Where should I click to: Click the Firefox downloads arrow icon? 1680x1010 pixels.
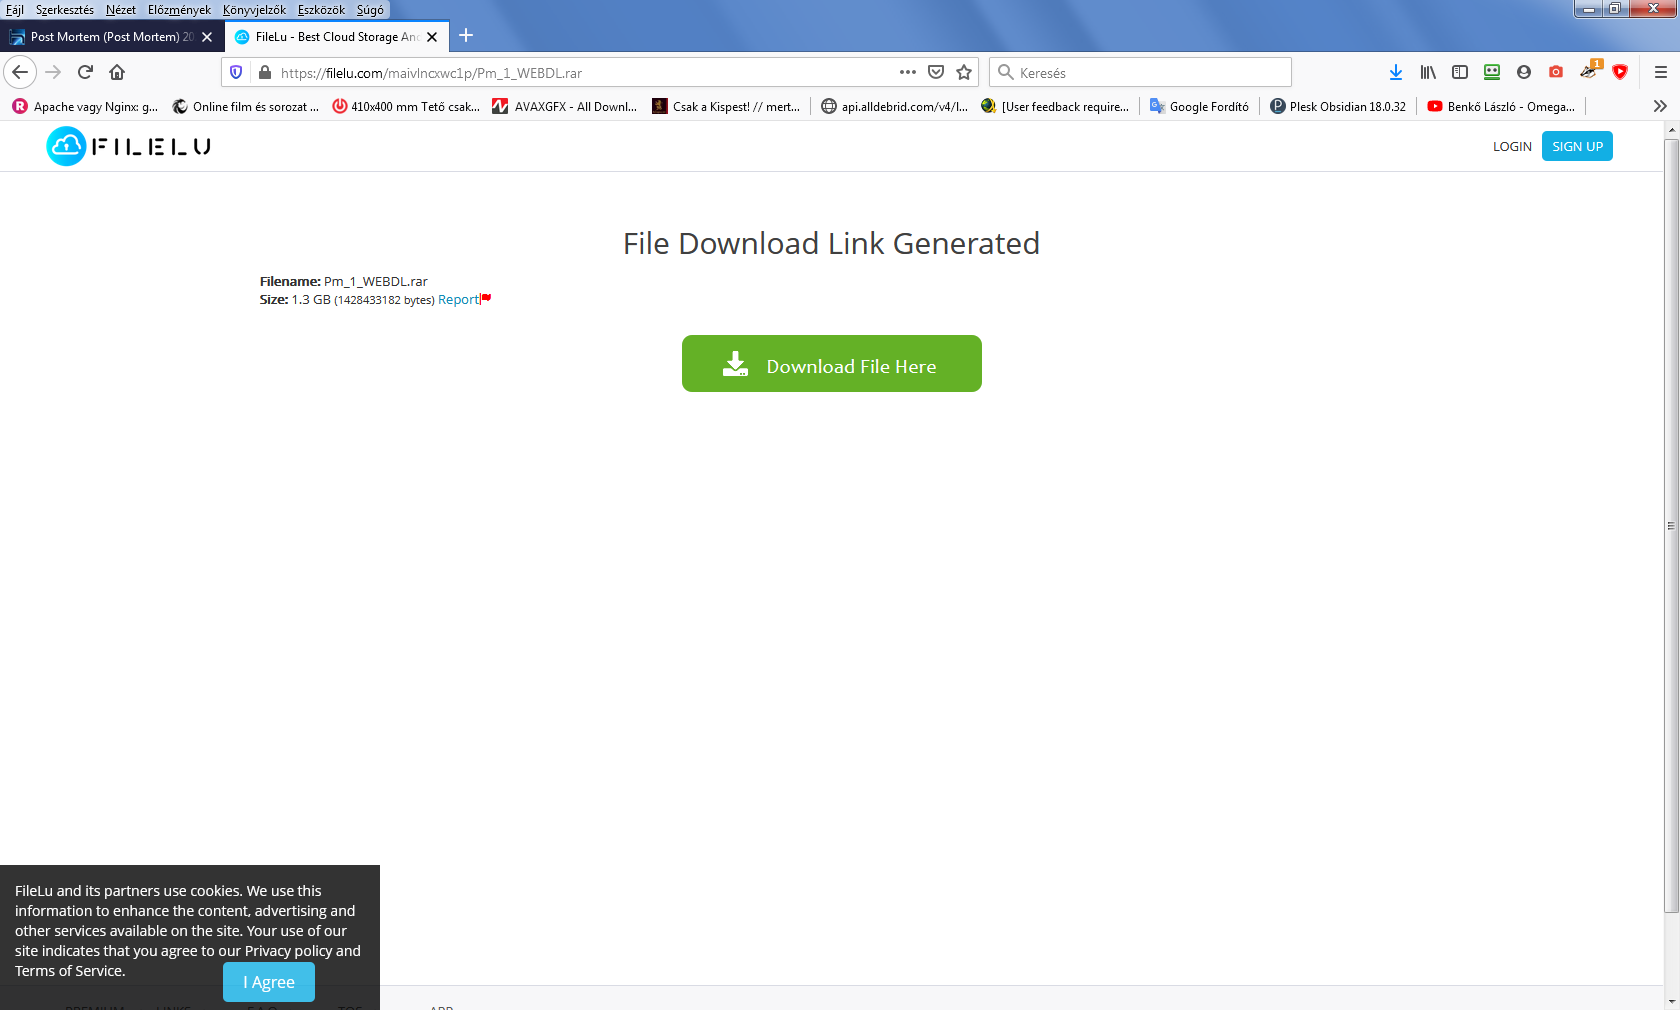click(x=1396, y=72)
